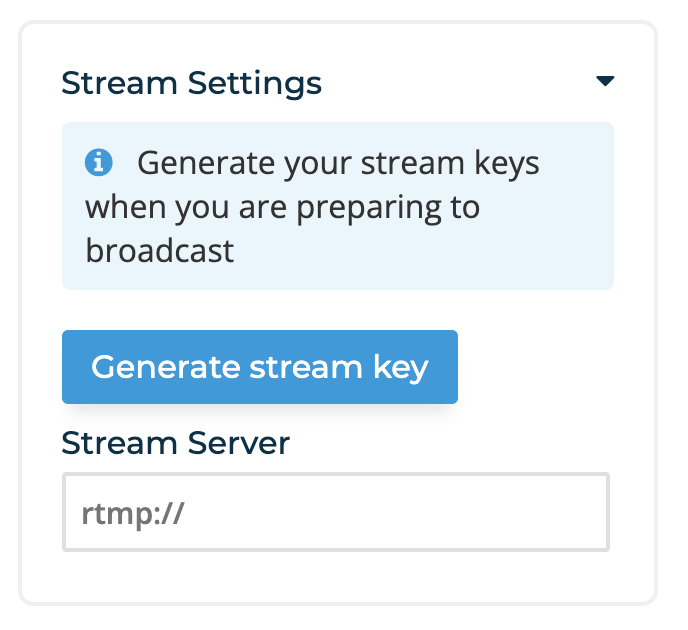Click the light blue info alert box
Image resolution: width=688 pixels, height=630 pixels.
[x=338, y=206]
